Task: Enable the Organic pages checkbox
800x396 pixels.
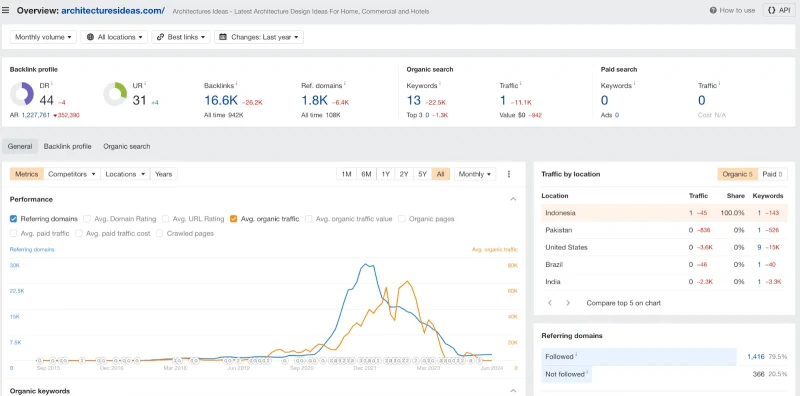Action: [x=402, y=219]
